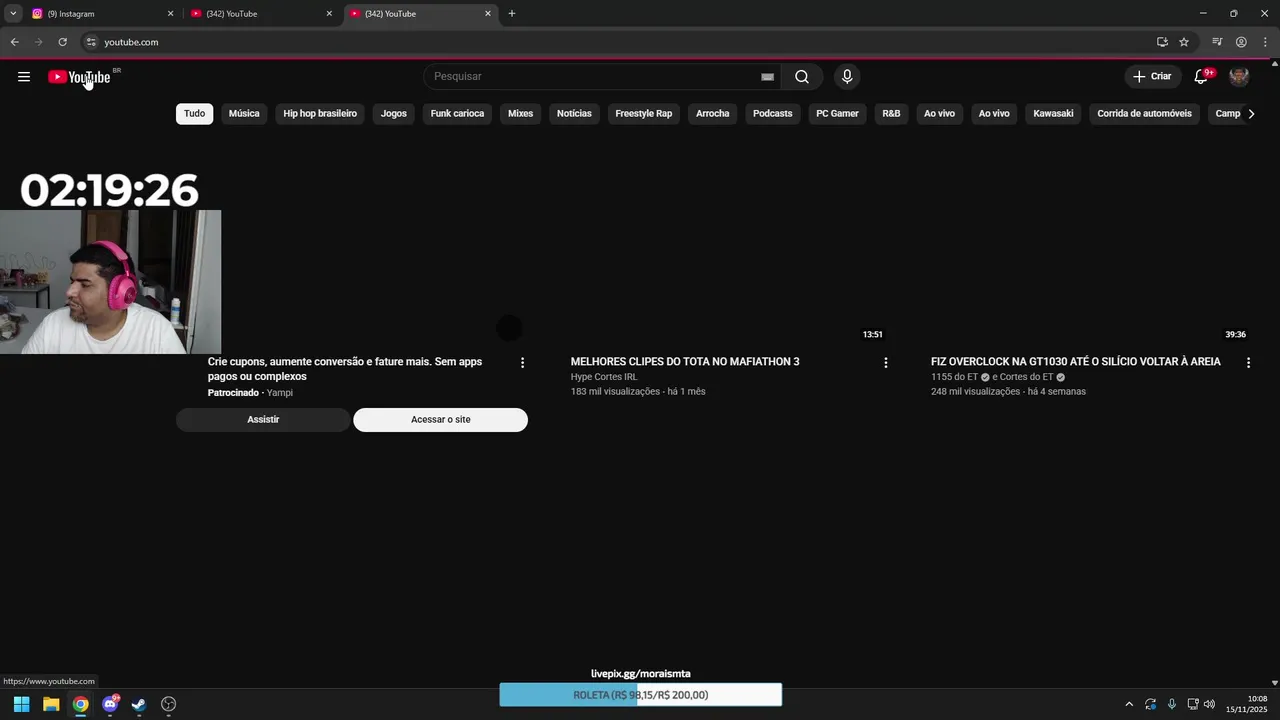
Task: Open options for FIZ OVERCLOCK NA GT1030 video
Action: click(1248, 363)
